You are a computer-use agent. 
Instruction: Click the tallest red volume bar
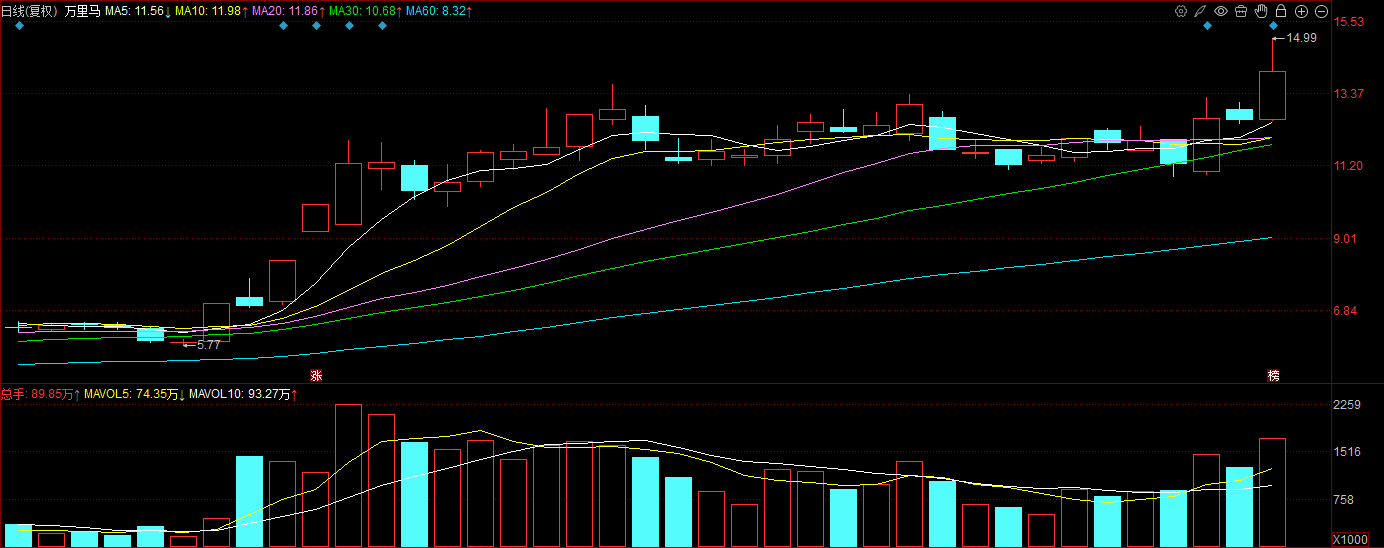pyautogui.click(x=348, y=476)
